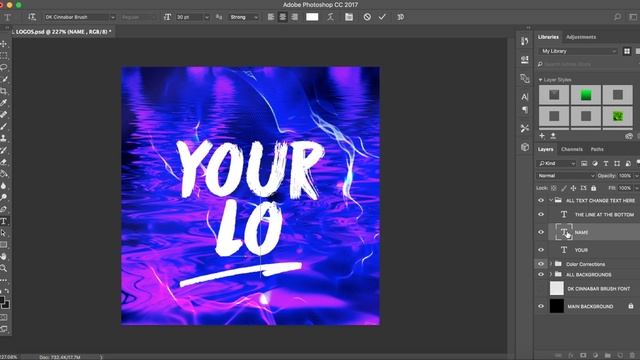Select the Horizontal Type tool
Image resolution: width=640 pixels, height=360 pixels.
(4, 221)
